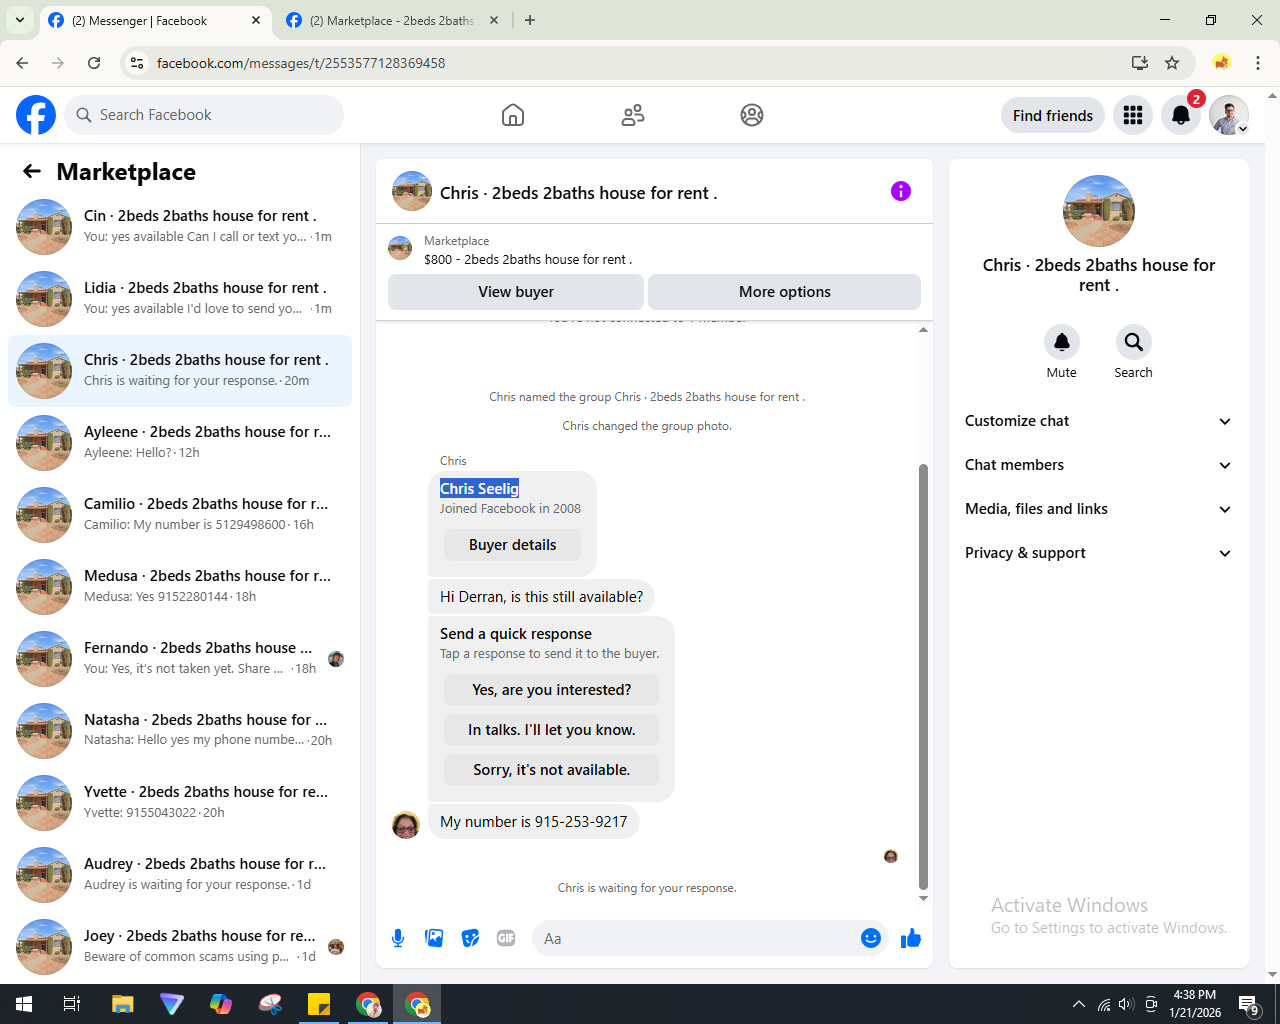Open the Natasha conversation
This screenshot has width=1280, height=1024.
[x=180, y=731]
